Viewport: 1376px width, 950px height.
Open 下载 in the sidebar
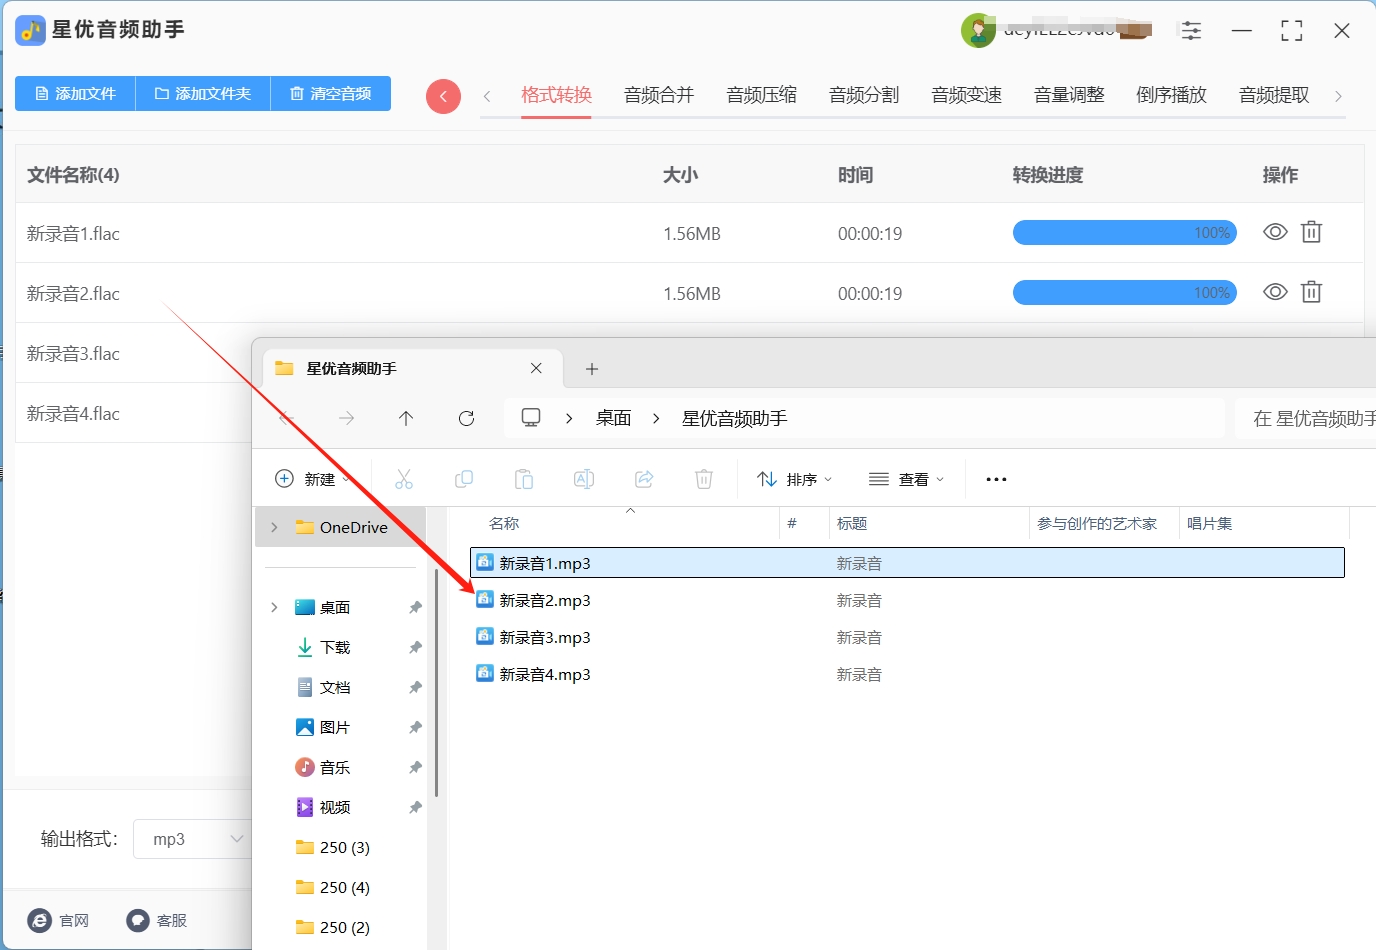coord(335,647)
